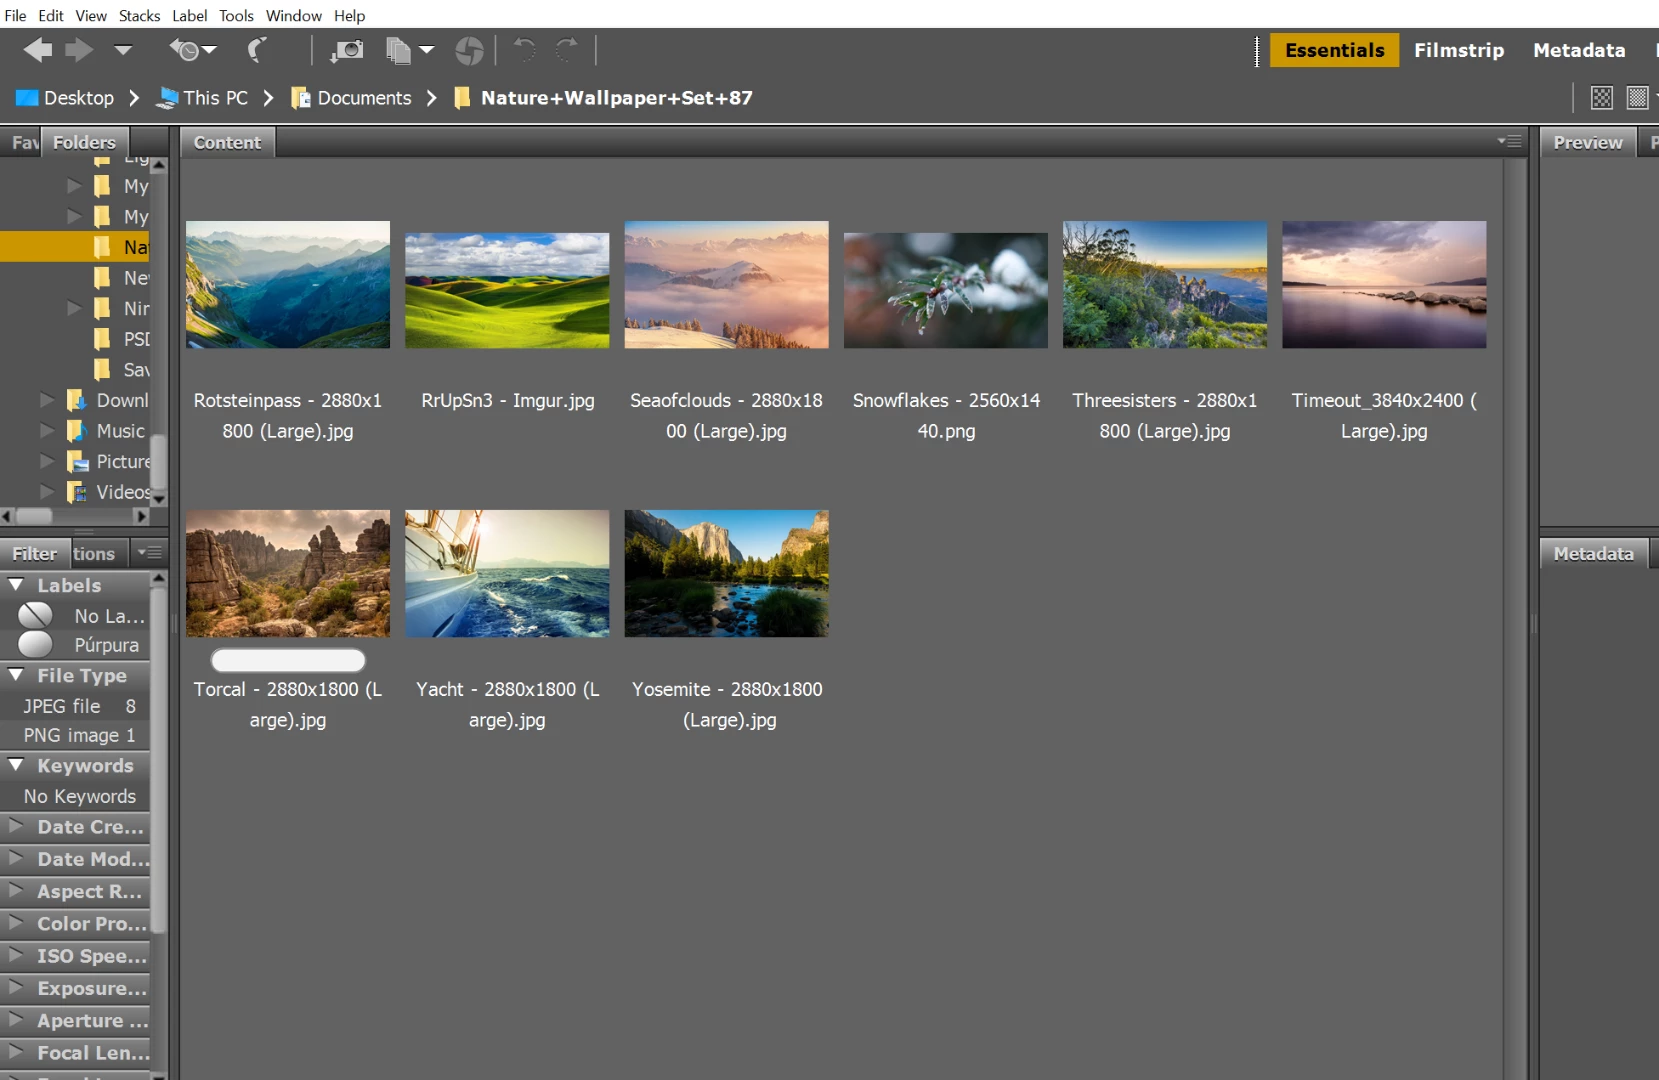1659x1080 pixels.
Task: Select the Yacht image thumbnail
Action: [x=507, y=574]
